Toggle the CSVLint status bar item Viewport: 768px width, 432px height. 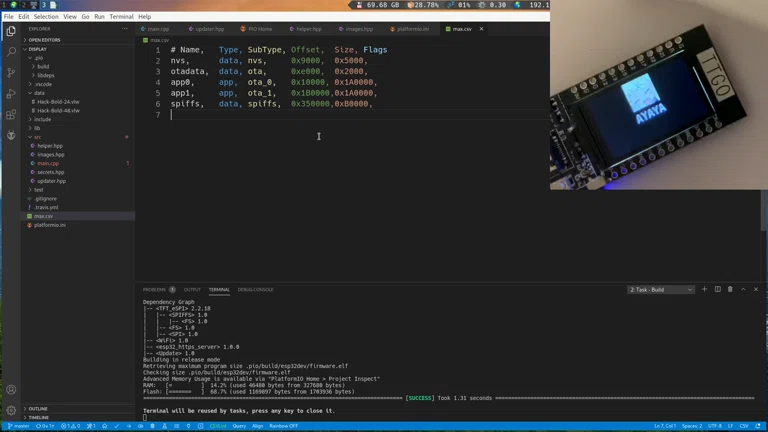click(x=217, y=426)
